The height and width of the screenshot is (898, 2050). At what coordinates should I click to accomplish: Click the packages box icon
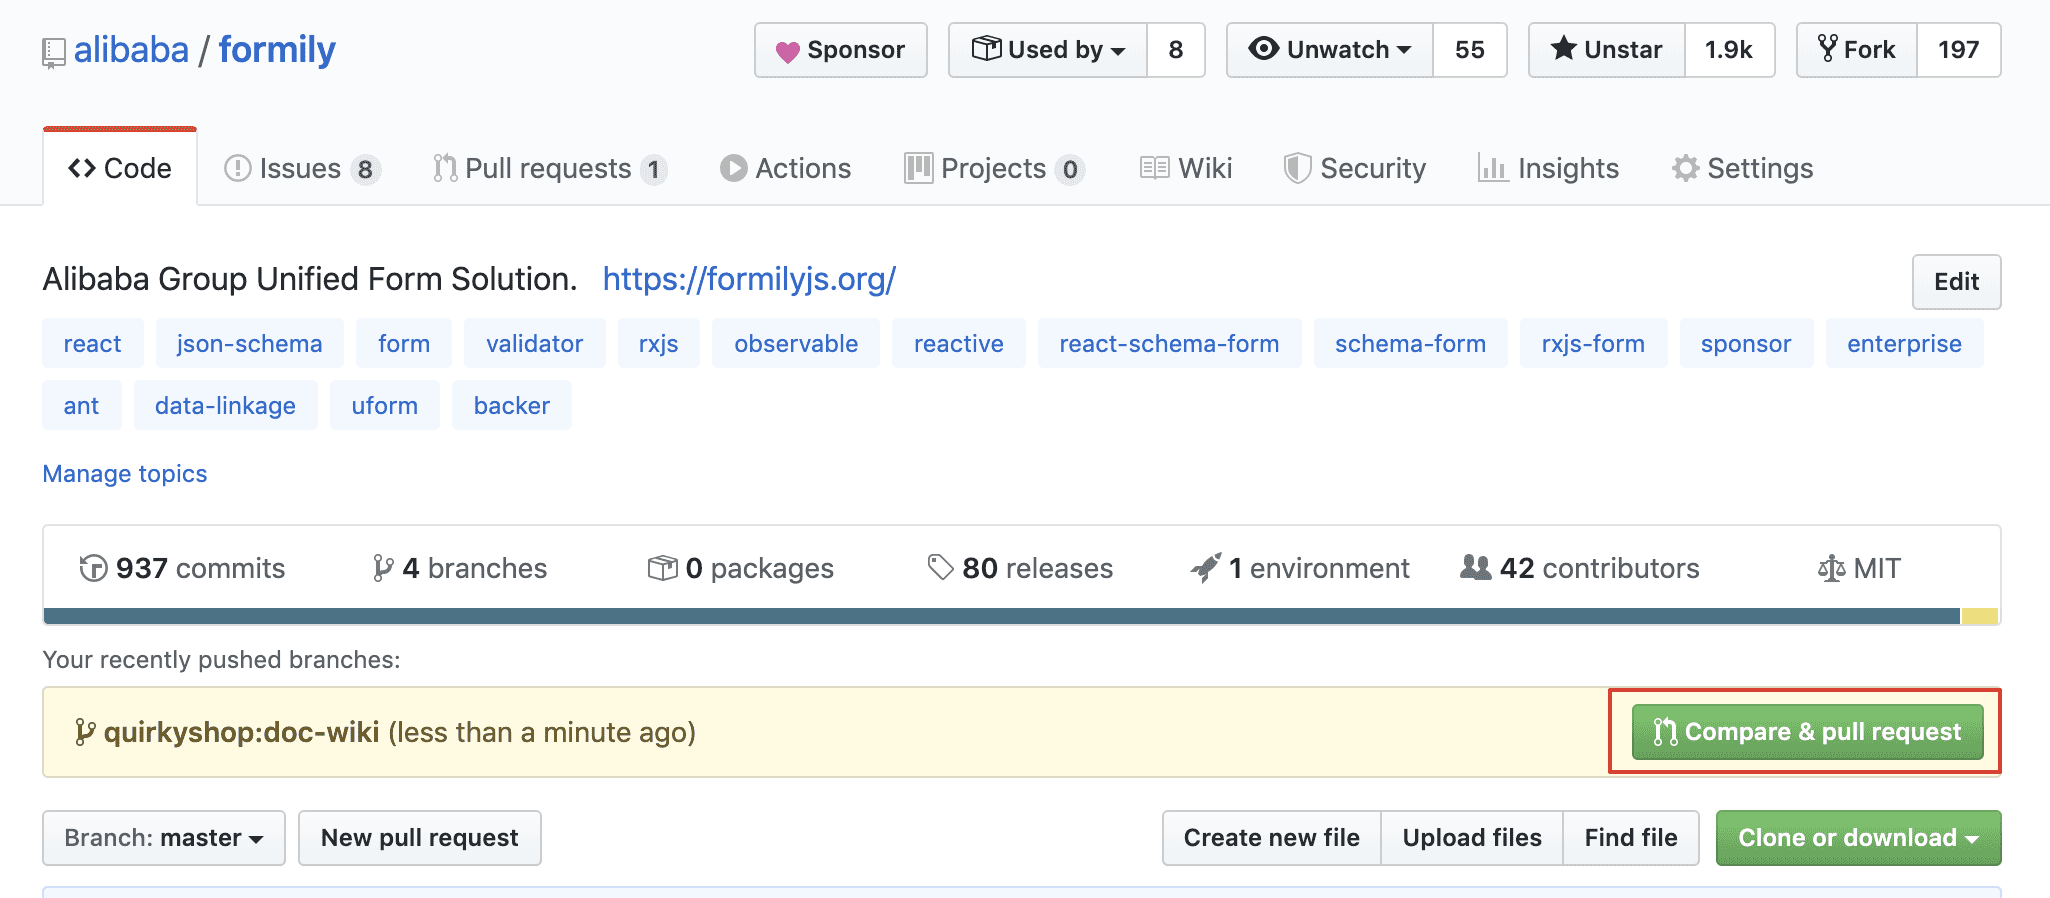point(662,569)
